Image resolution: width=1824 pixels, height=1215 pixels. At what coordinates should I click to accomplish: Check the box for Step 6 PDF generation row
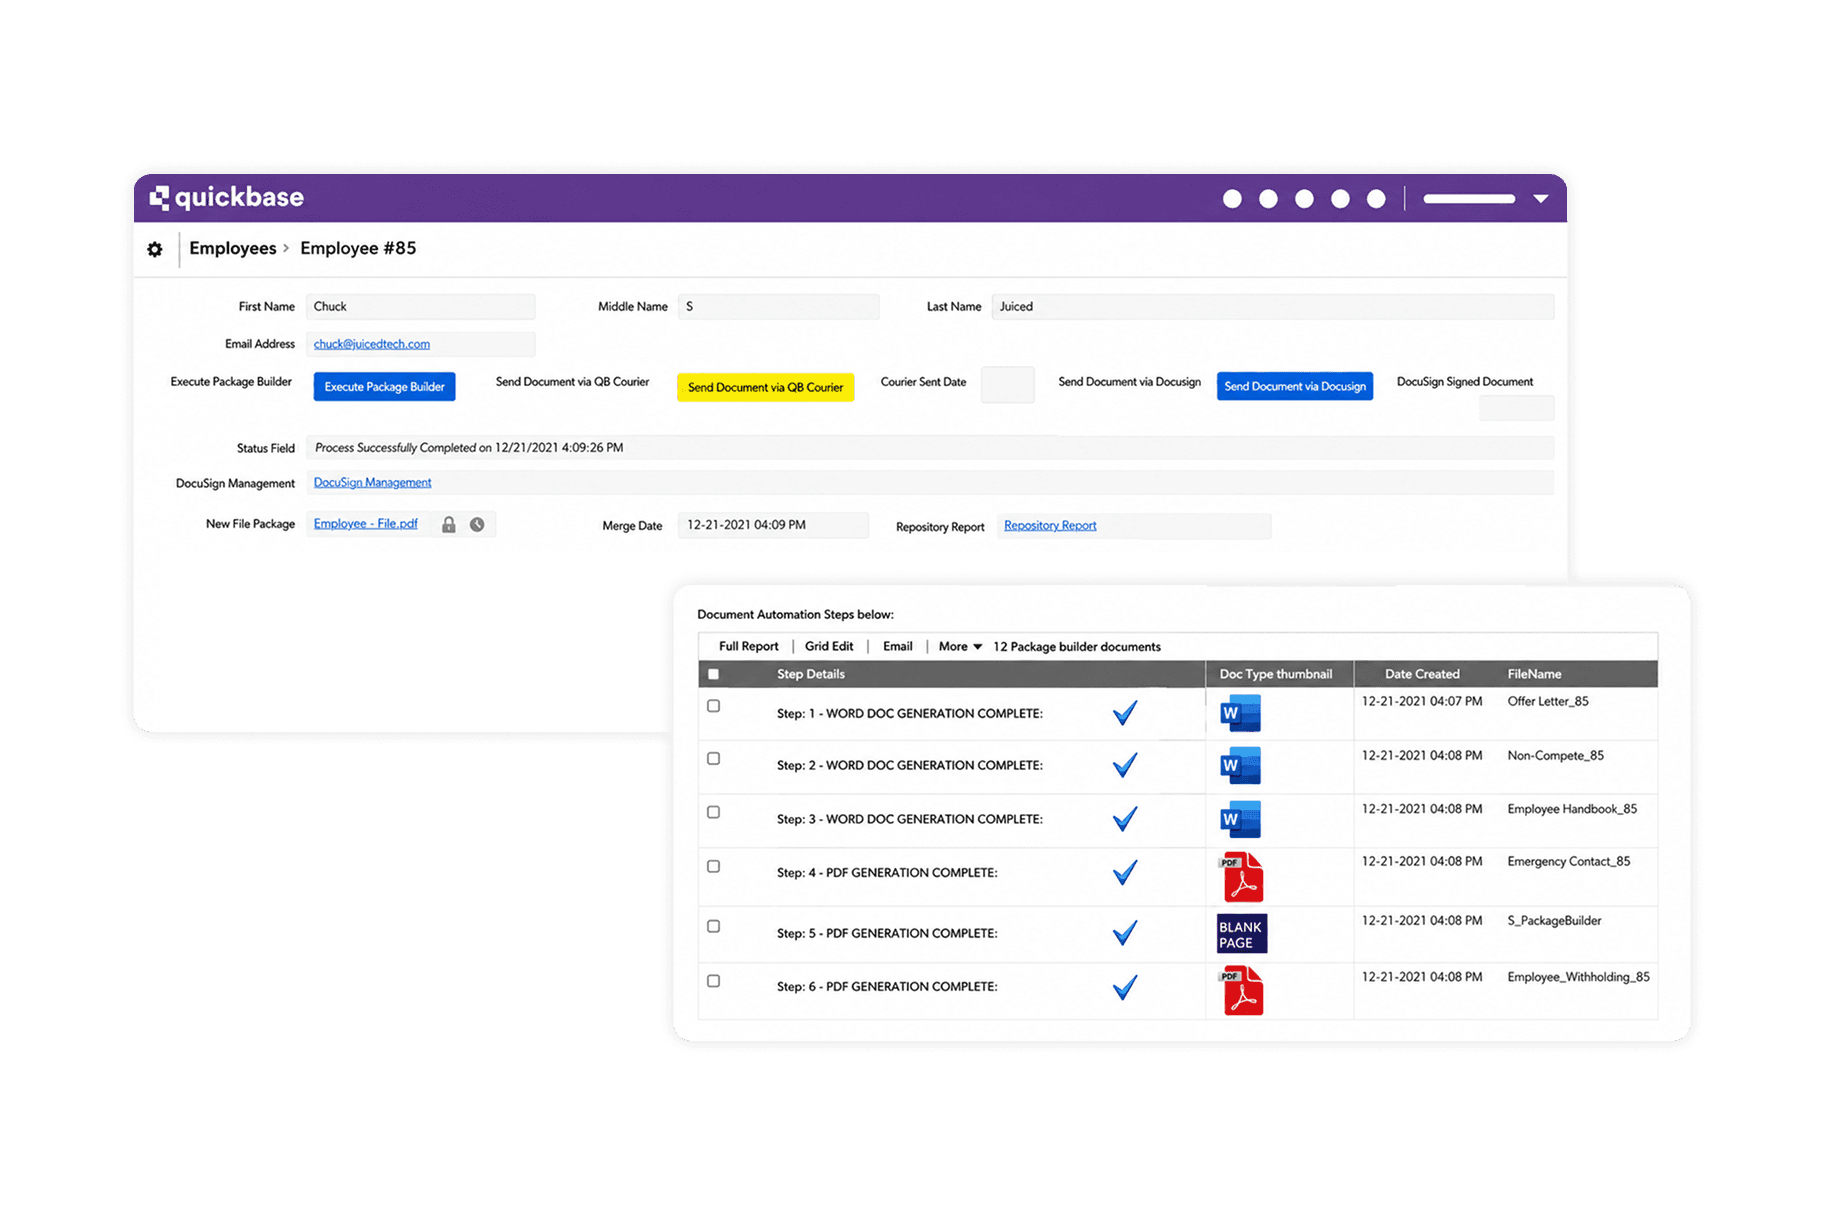[x=713, y=981]
